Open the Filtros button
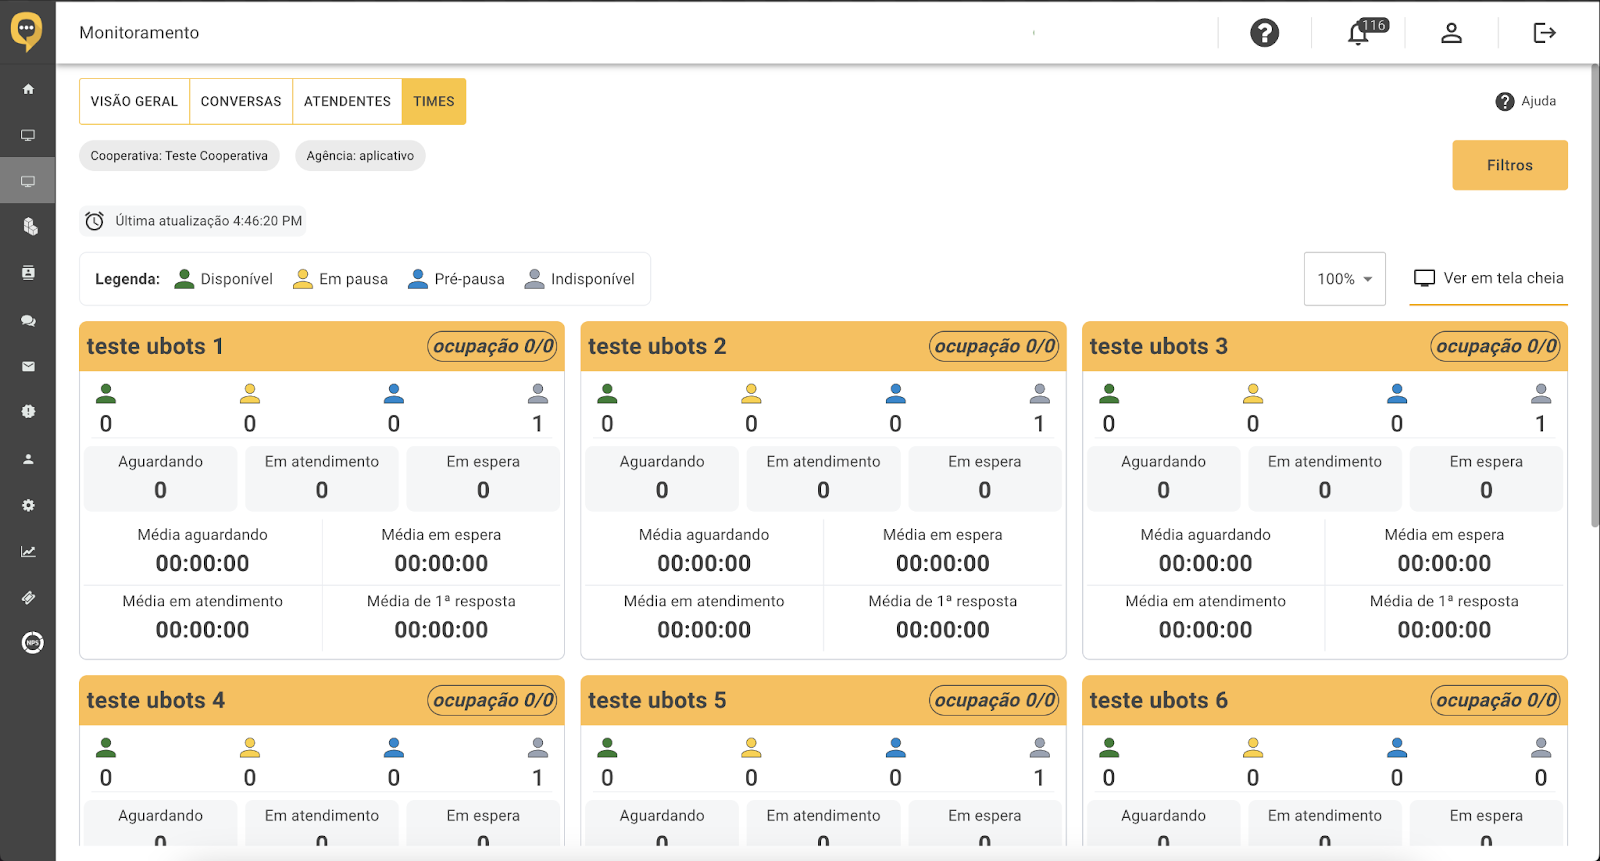The height and width of the screenshot is (861, 1600). point(1509,165)
